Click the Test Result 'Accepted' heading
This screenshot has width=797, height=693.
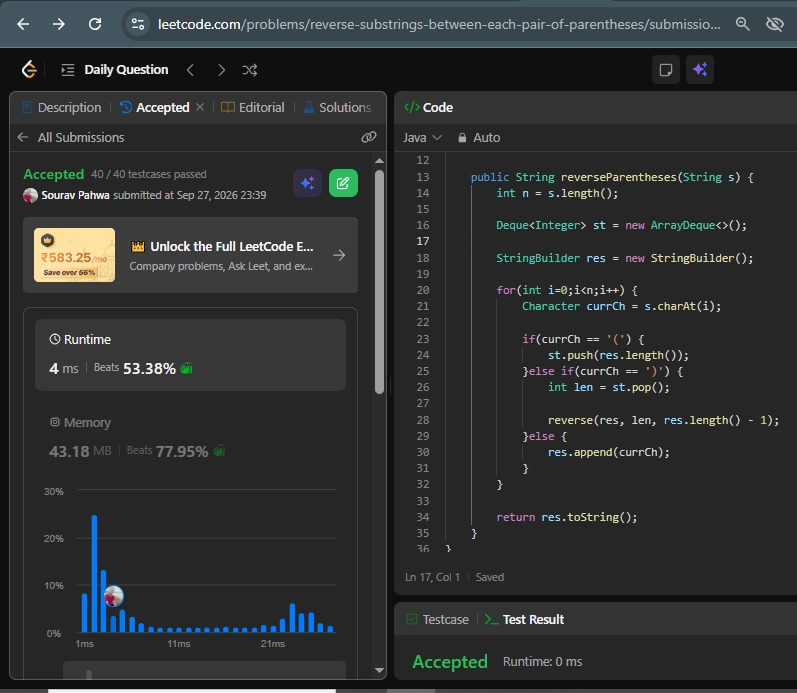450,661
